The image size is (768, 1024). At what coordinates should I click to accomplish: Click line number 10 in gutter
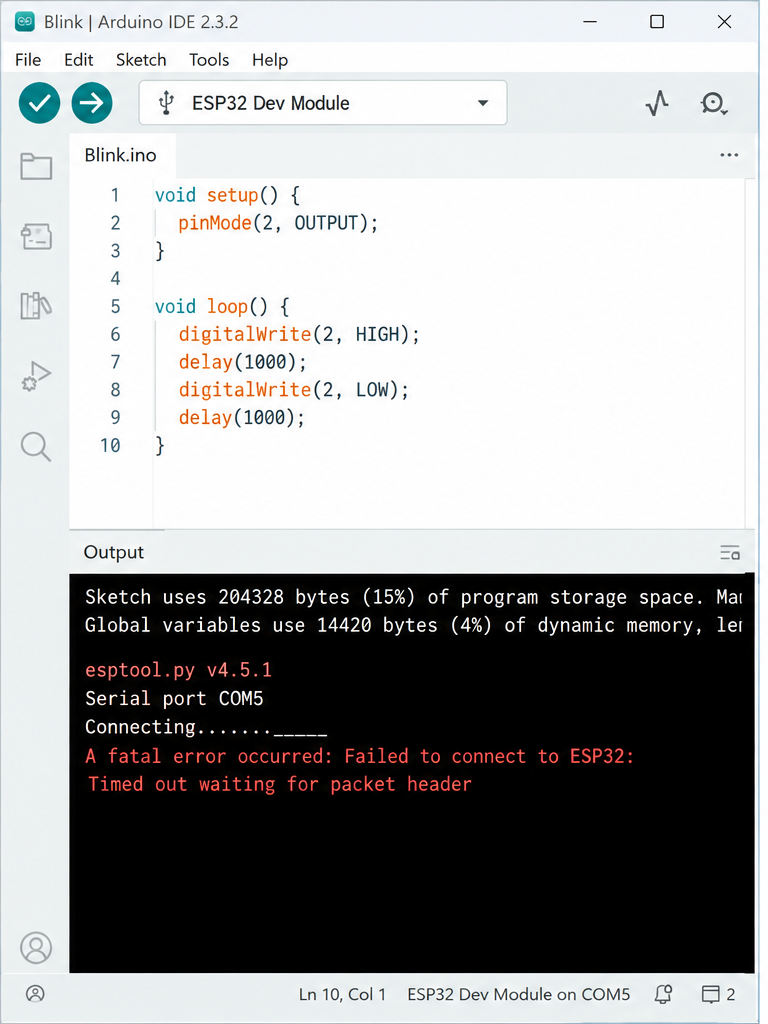pyautogui.click(x=110, y=445)
